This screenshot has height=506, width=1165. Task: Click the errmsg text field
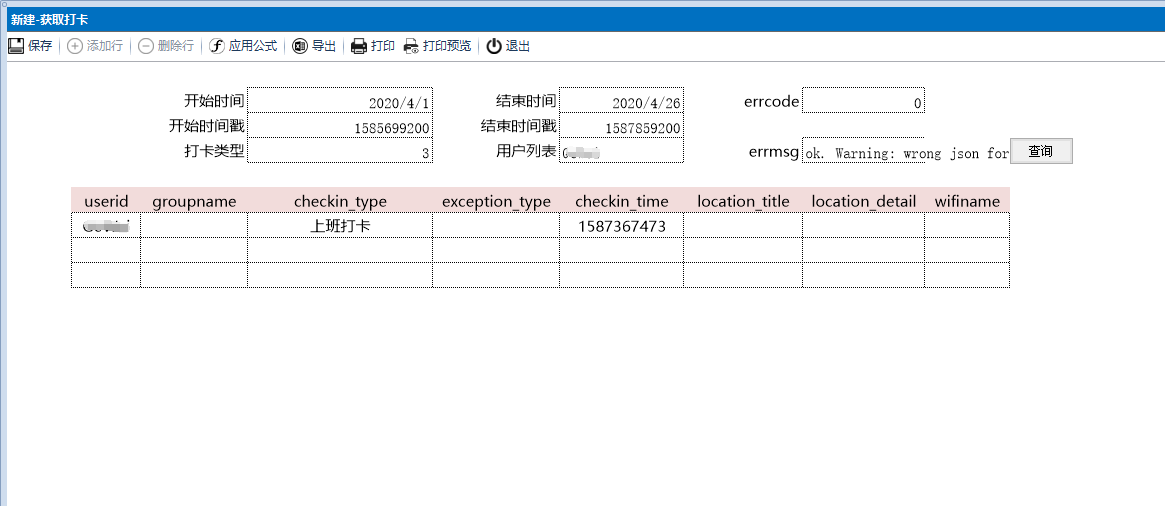pos(905,153)
